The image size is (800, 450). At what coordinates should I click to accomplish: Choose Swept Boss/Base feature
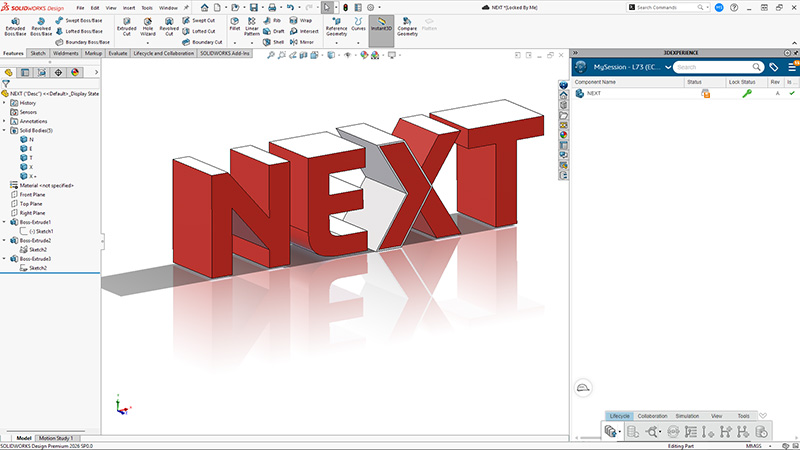[x=79, y=20]
